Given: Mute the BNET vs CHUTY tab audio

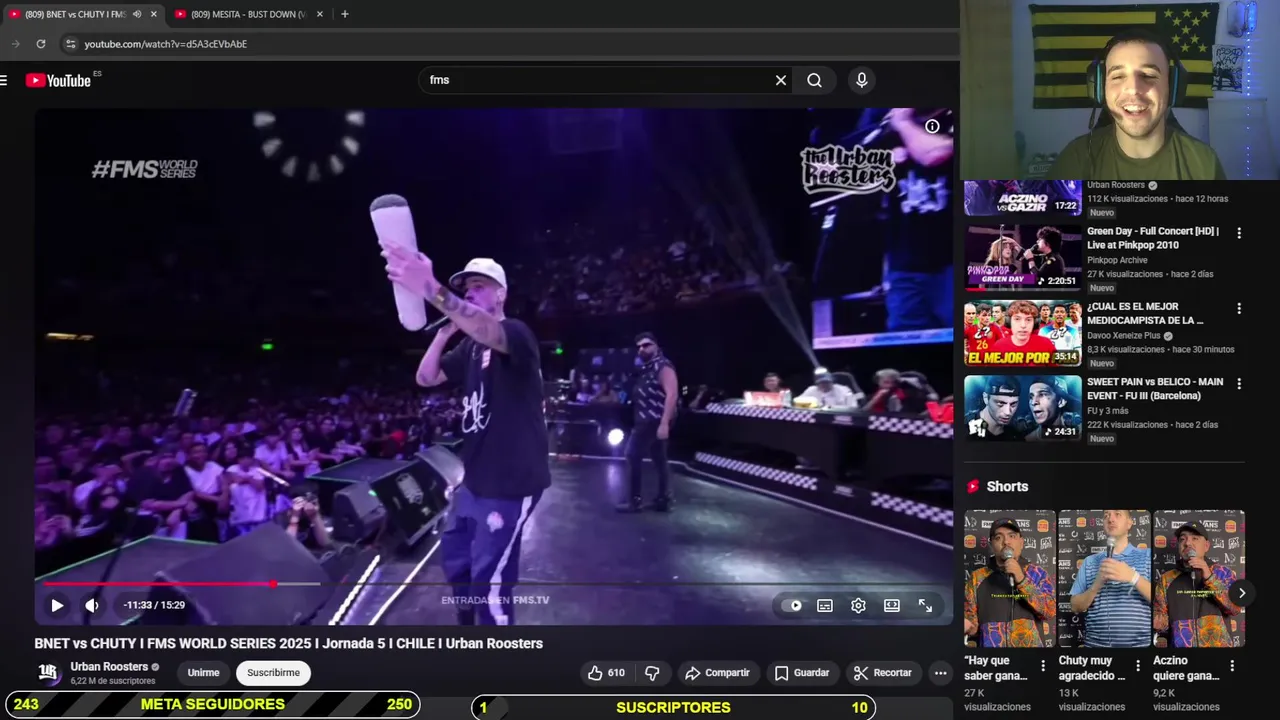Looking at the screenshot, I should tap(137, 14).
